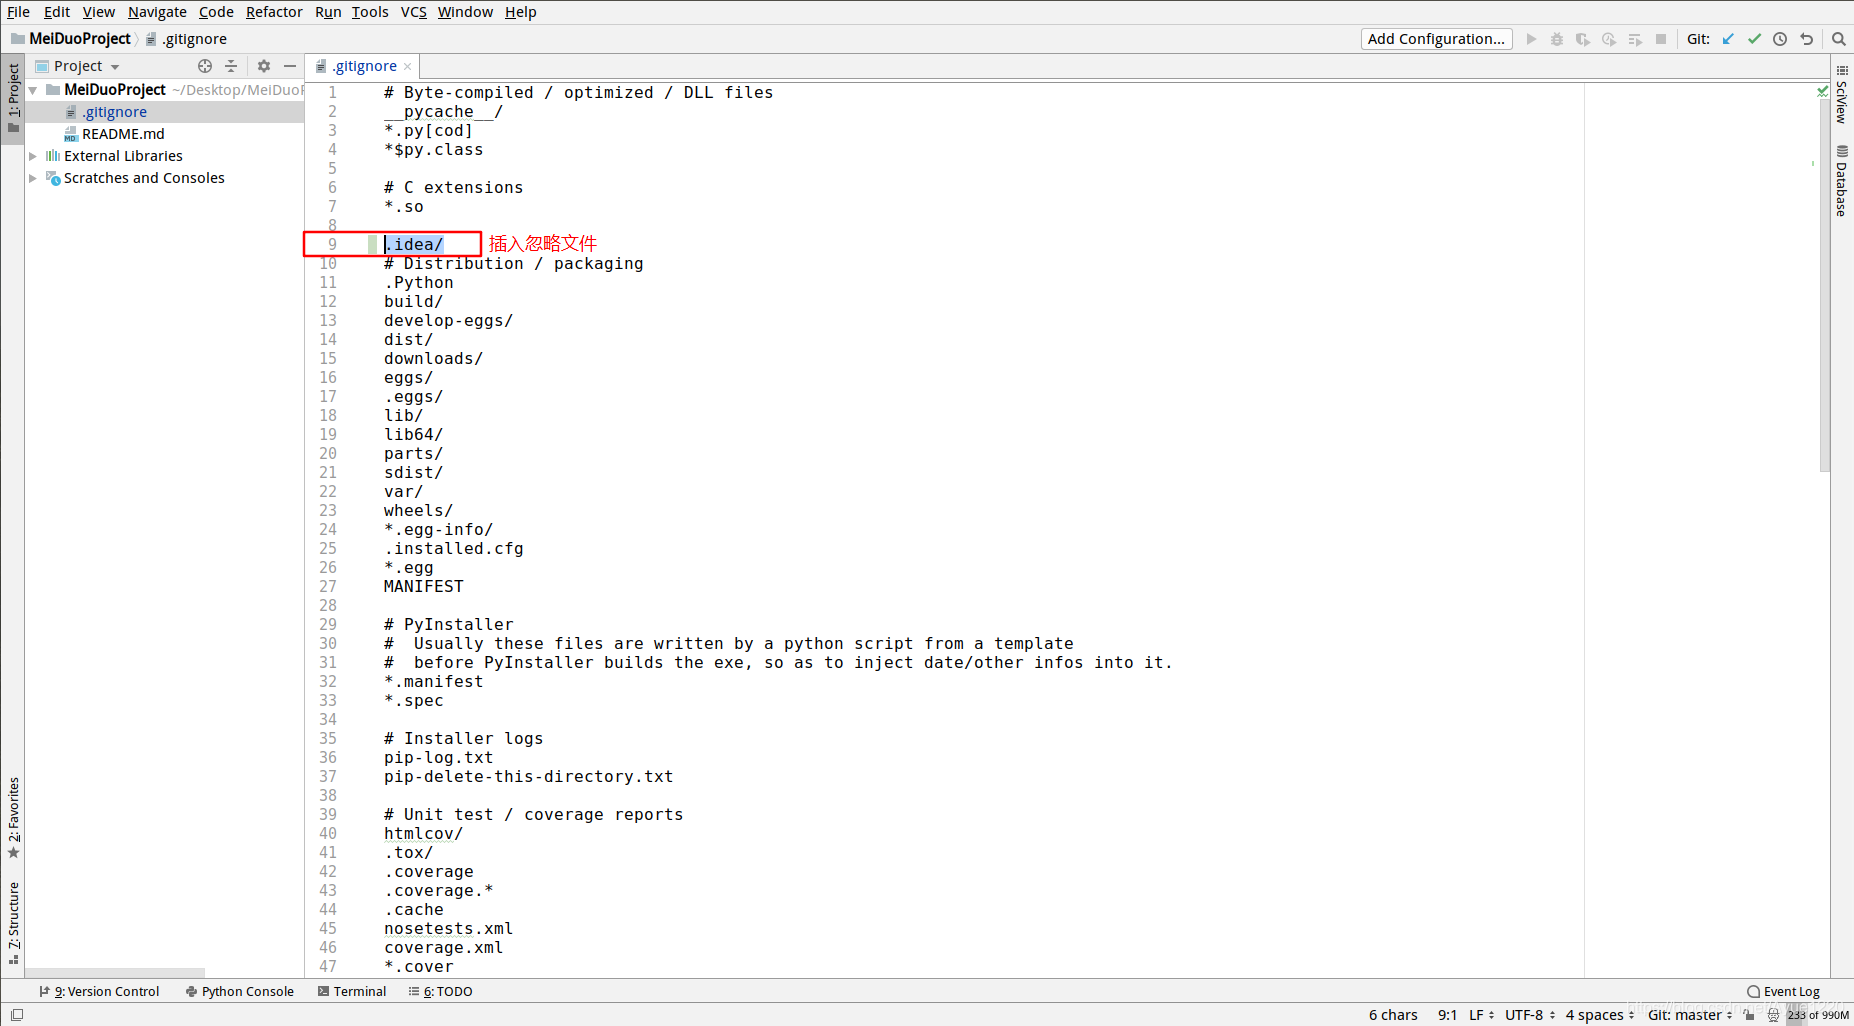Image resolution: width=1854 pixels, height=1026 pixels.
Task: Click the 9:1 cursor position indicator
Action: click(x=1447, y=1015)
